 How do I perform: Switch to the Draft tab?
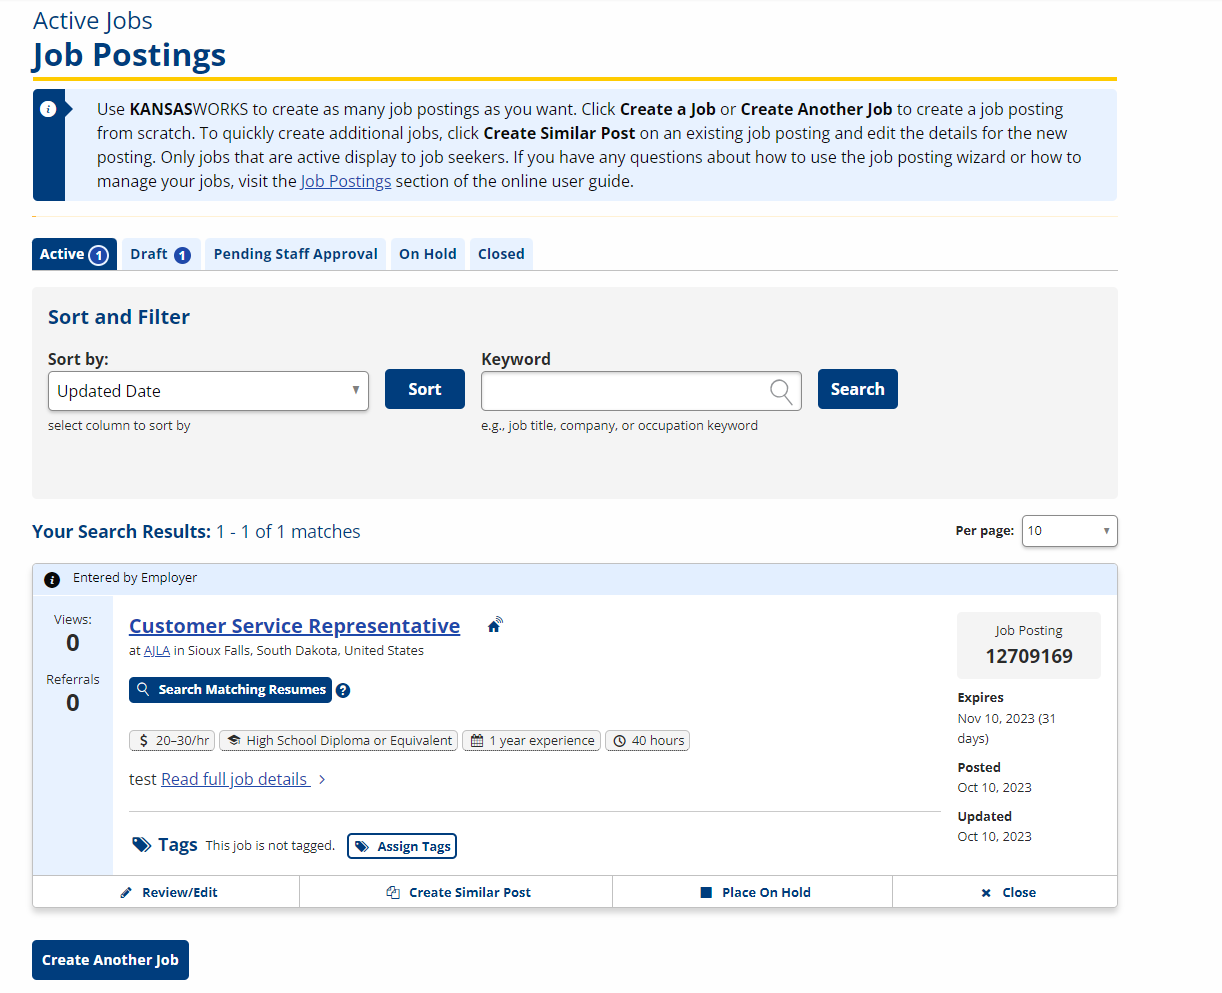click(159, 254)
